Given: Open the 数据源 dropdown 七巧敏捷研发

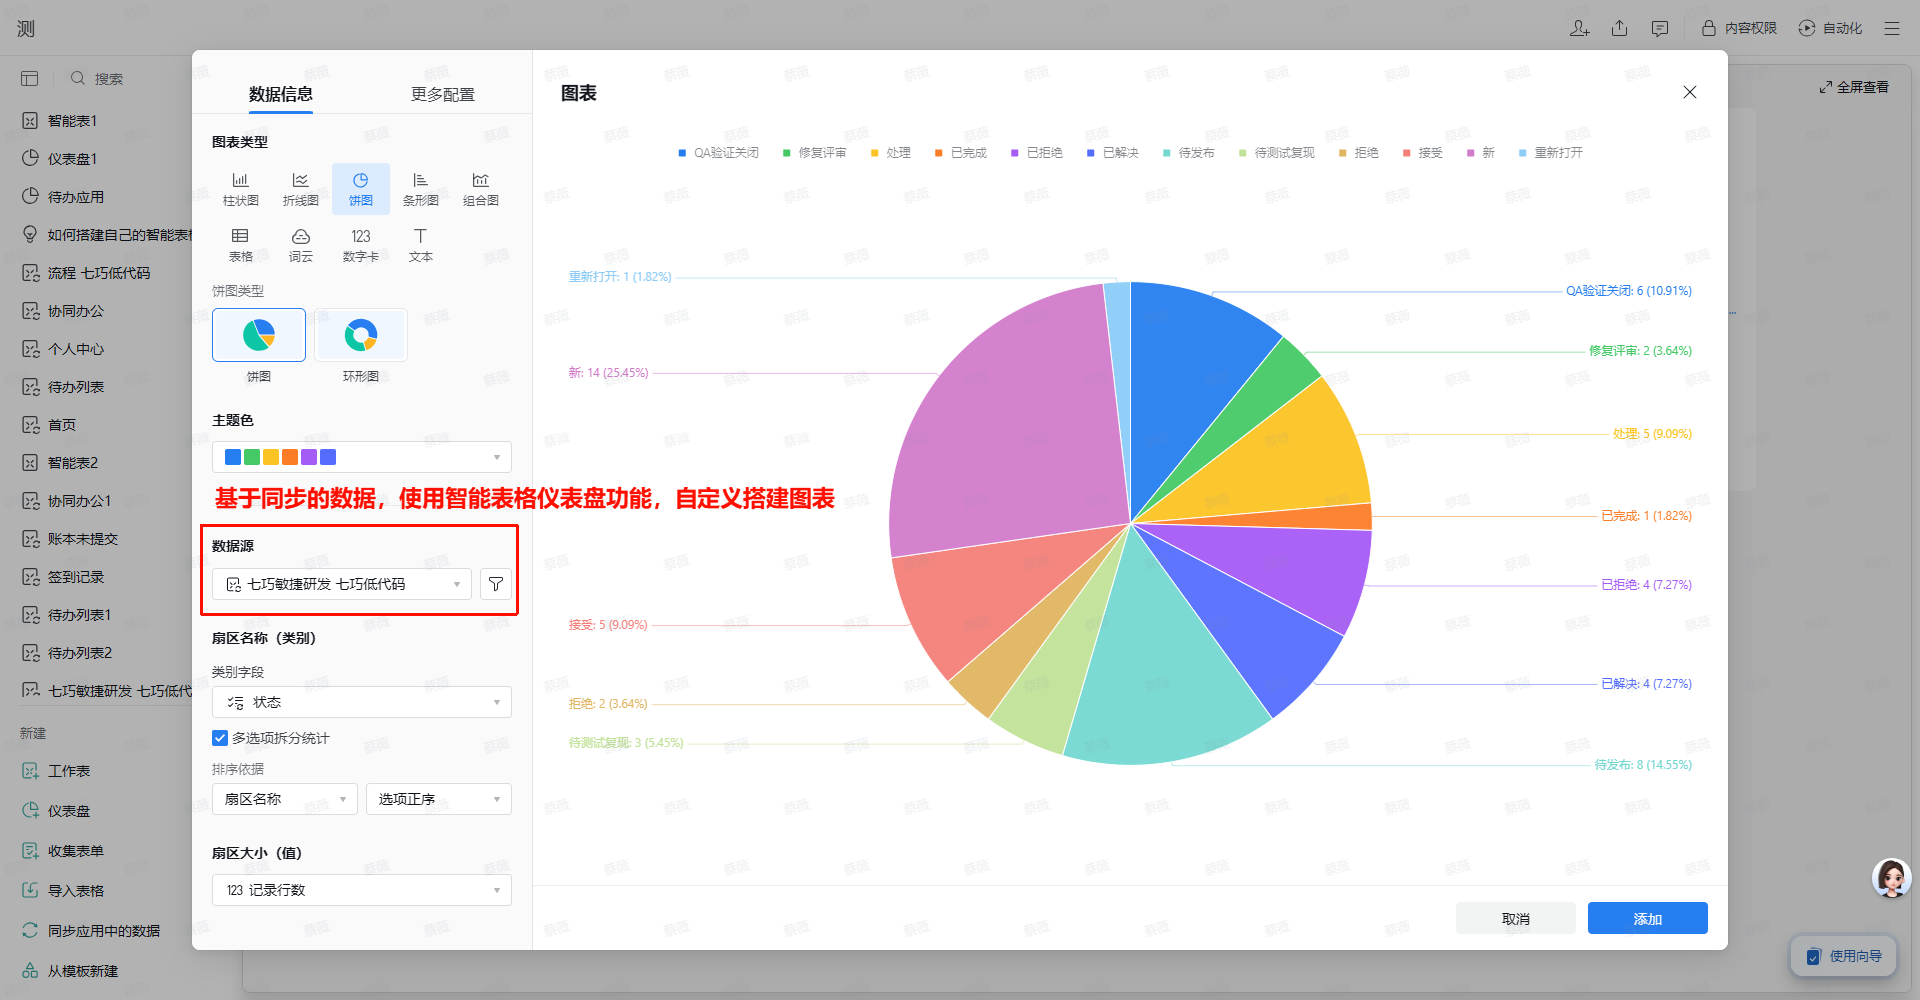Looking at the screenshot, I should tap(342, 584).
